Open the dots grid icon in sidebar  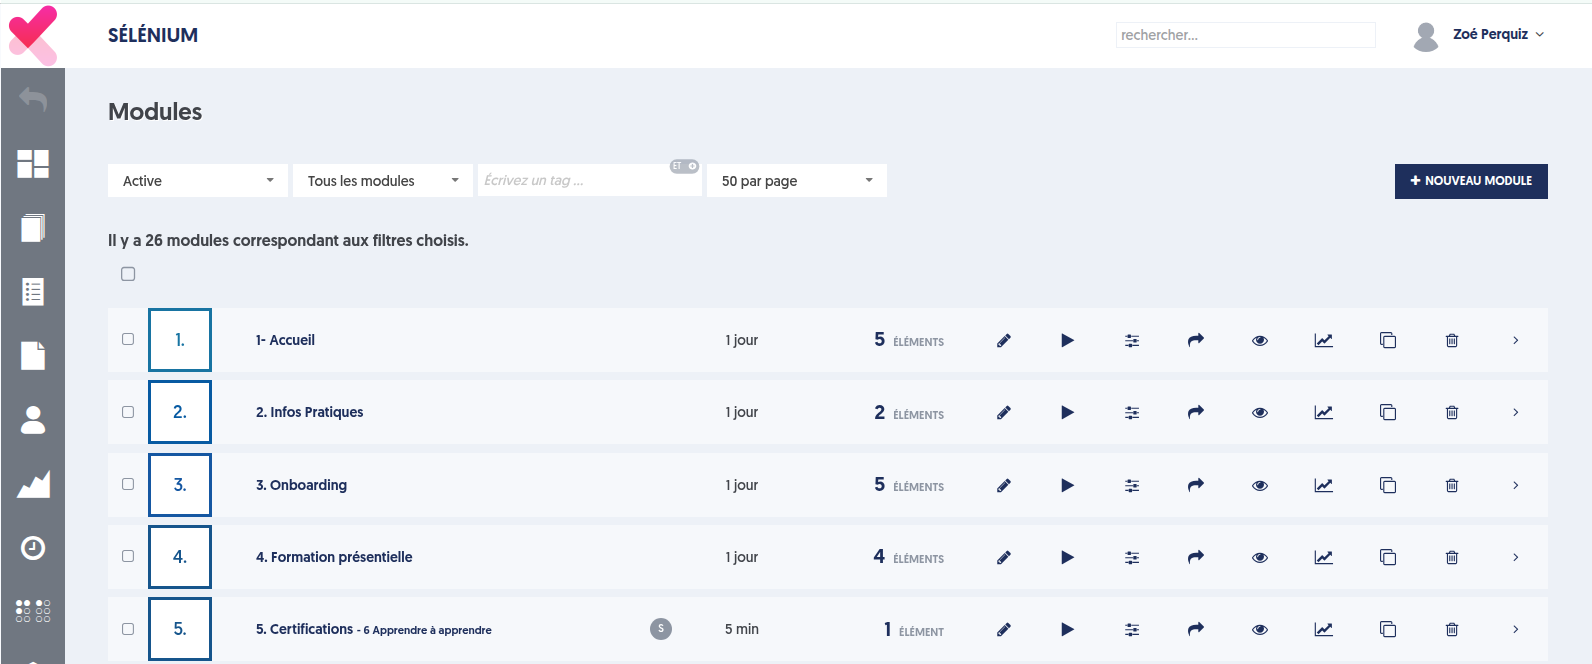click(x=33, y=611)
